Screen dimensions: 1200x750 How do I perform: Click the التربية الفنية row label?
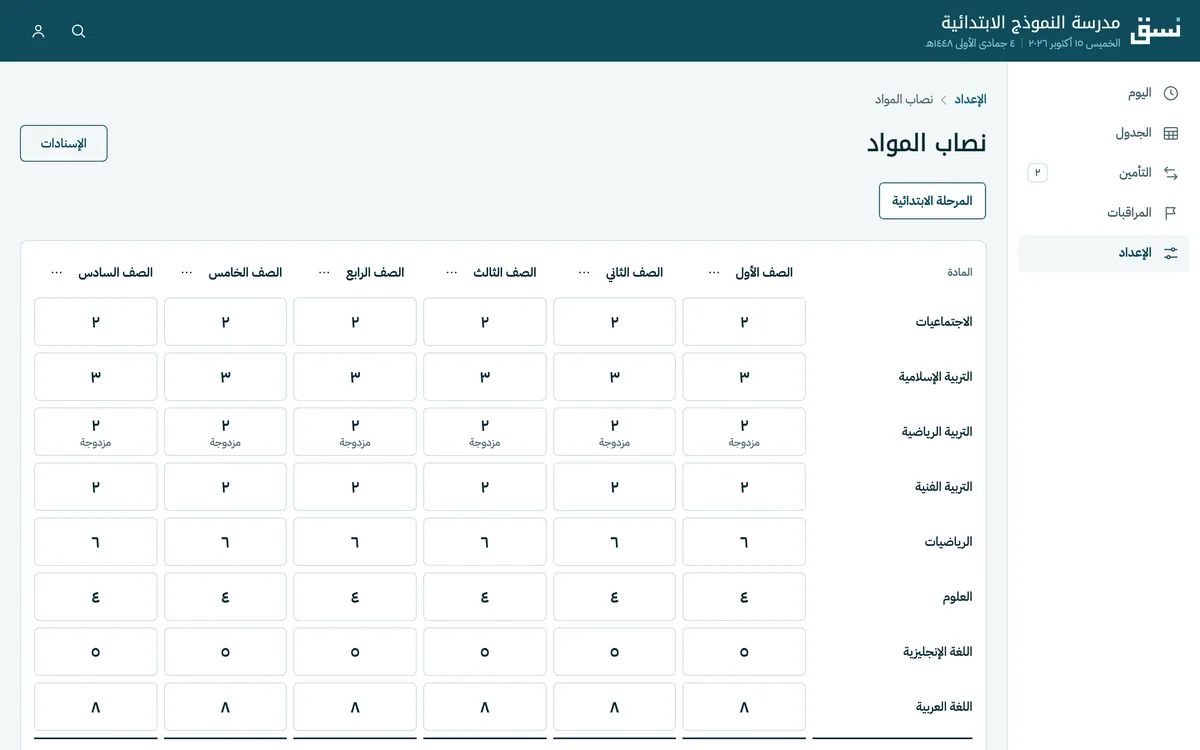point(944,487)
